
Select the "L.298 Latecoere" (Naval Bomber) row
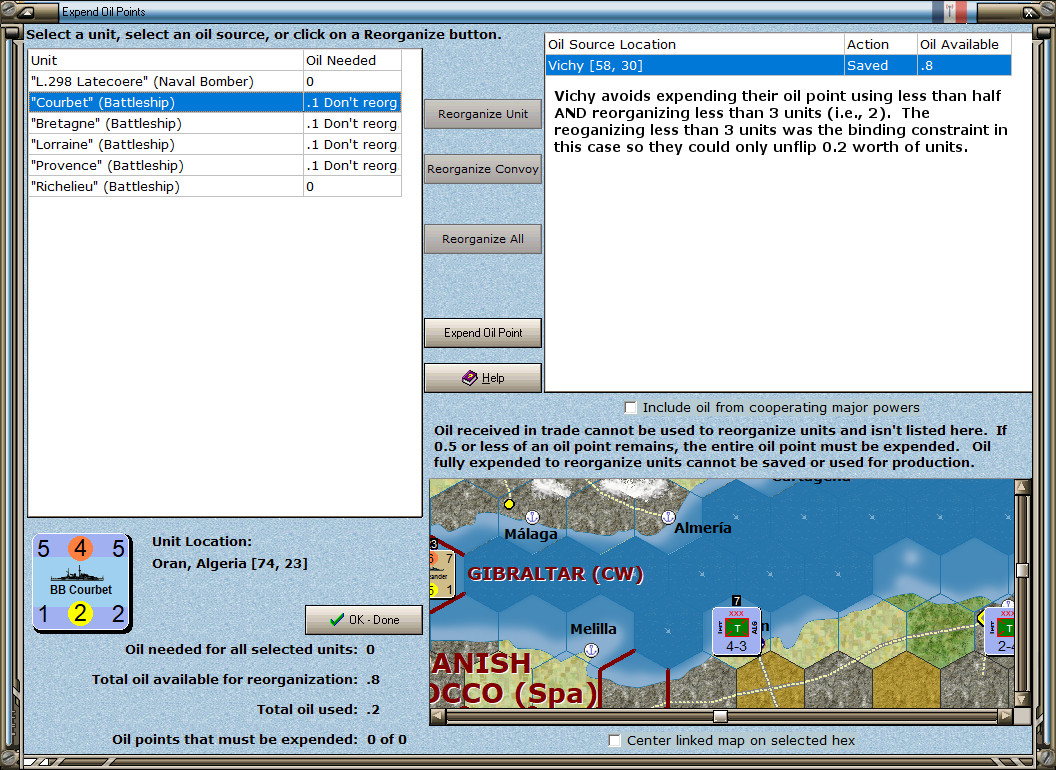[x=215, y=82]
